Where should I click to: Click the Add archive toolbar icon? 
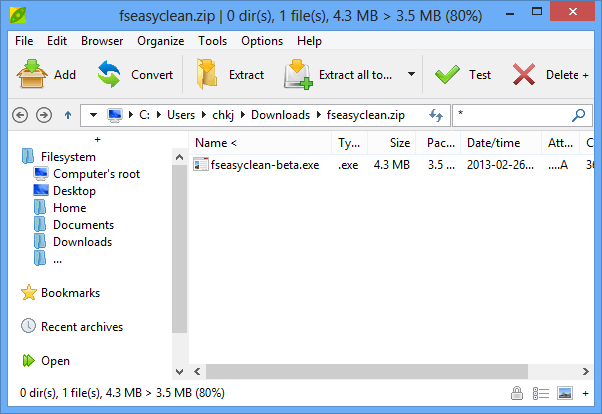pyautogui.click(x=33, y=74)
